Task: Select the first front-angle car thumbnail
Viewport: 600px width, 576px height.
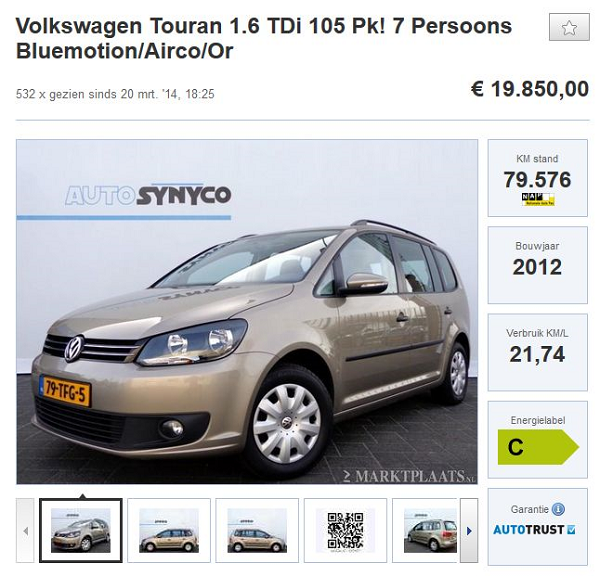Action: 81,530
